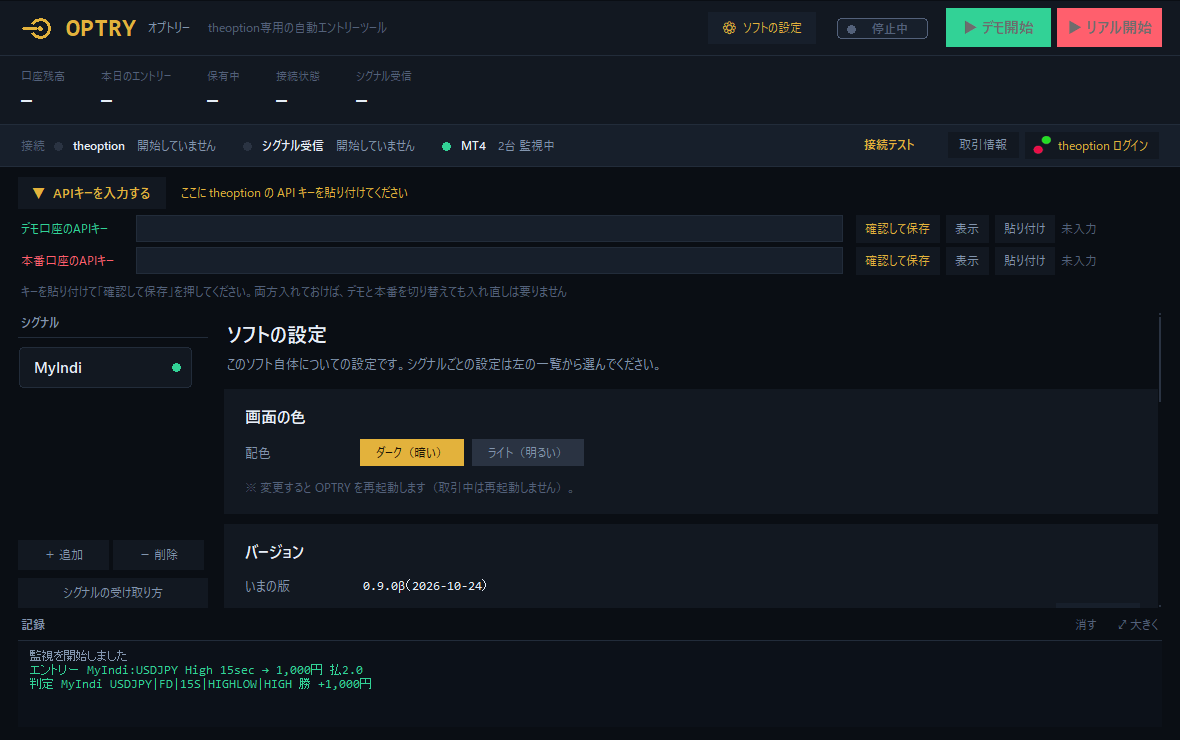Viewport: 1180px width, 740px height.
Task: Click the シグナル受信 stat in the summary bar
Action: click(384, 88)
